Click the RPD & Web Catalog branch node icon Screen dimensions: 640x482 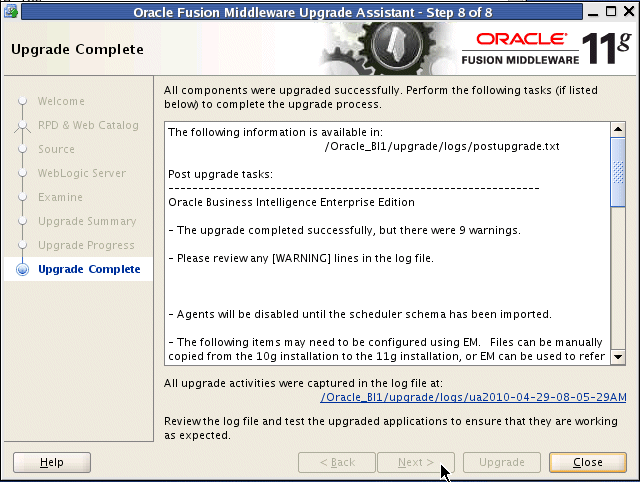(22, 126)
